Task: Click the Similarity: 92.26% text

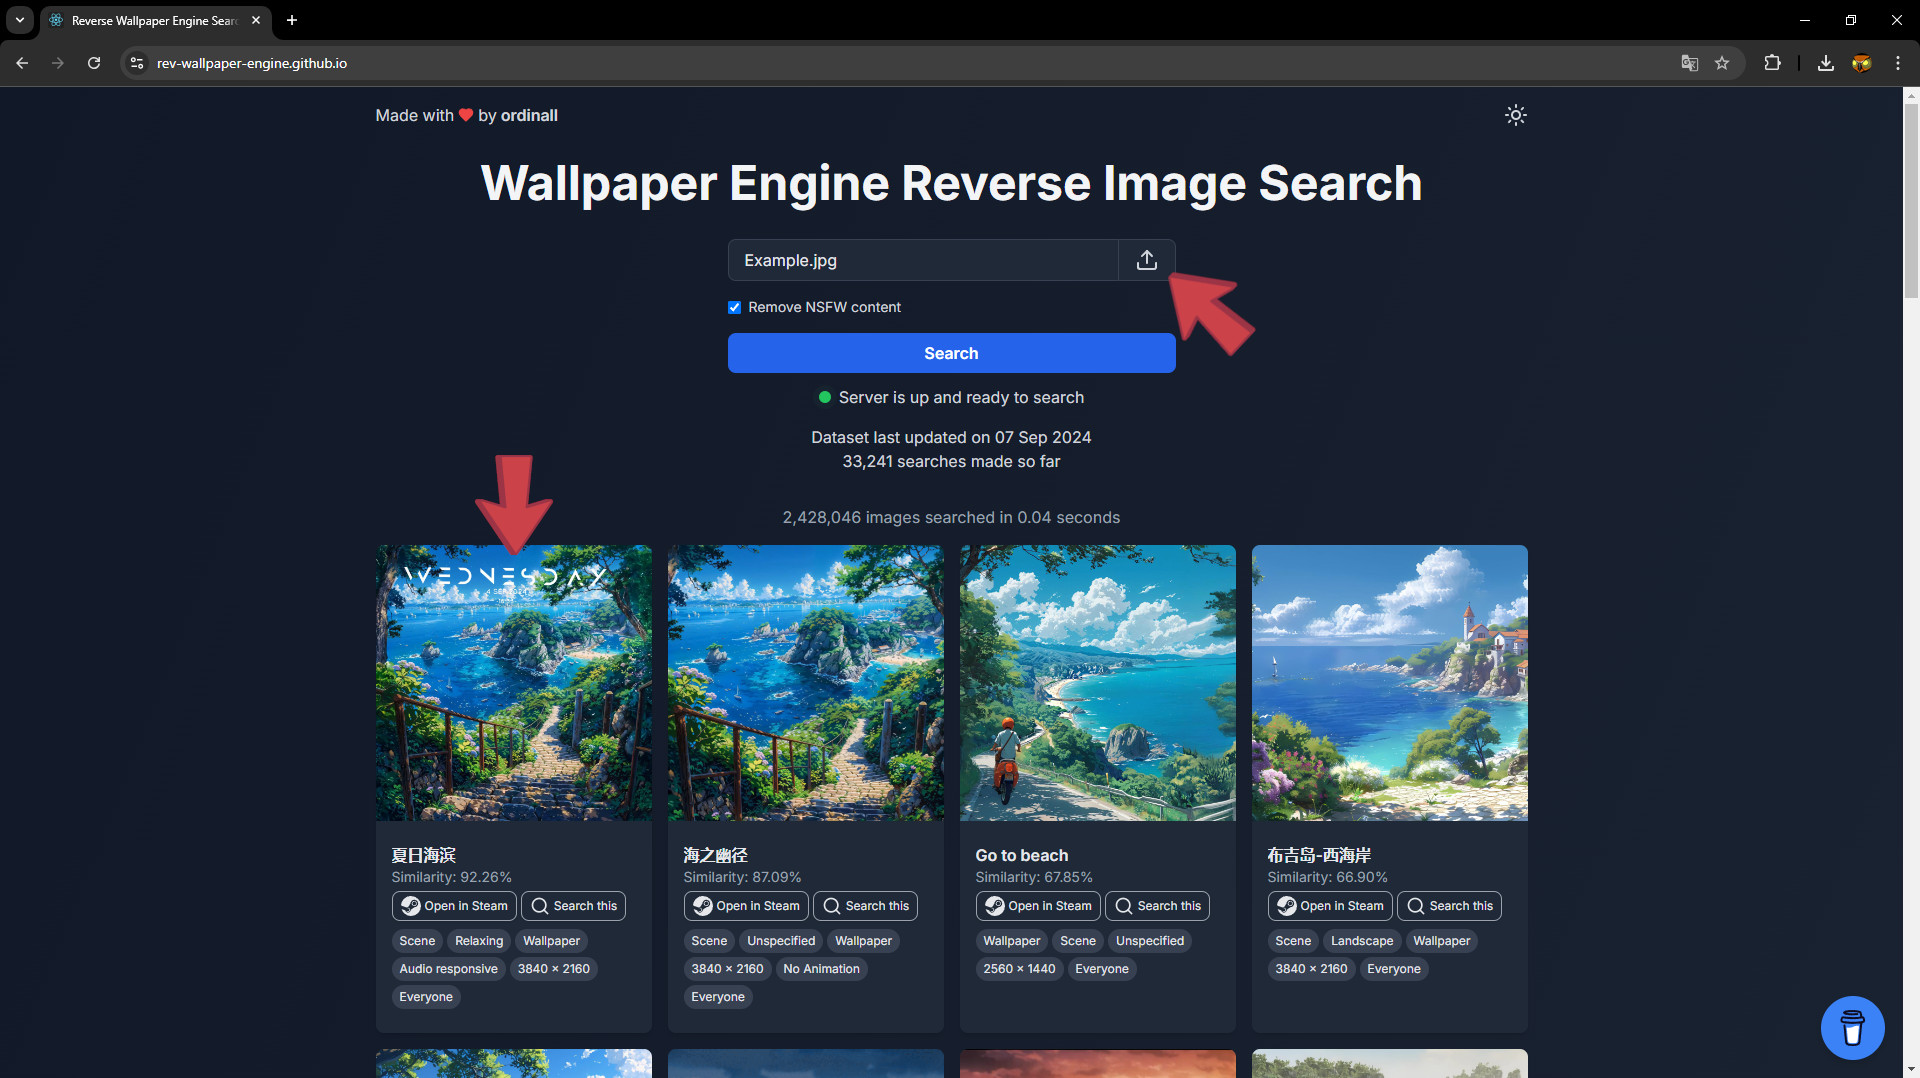Action: [x=451, y=877]
